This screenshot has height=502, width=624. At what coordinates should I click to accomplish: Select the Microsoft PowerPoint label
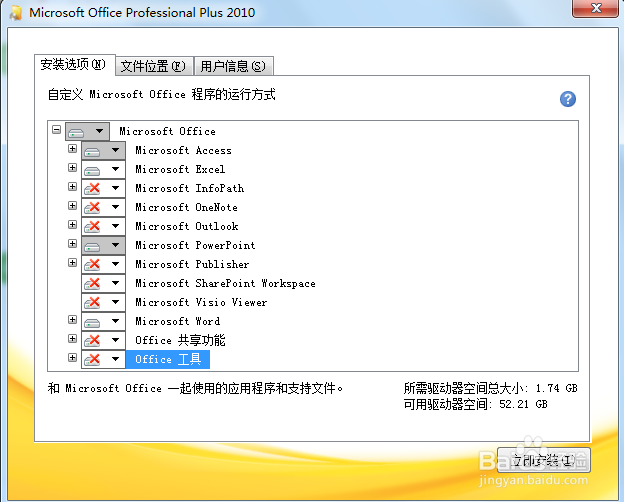coord(195,246)
